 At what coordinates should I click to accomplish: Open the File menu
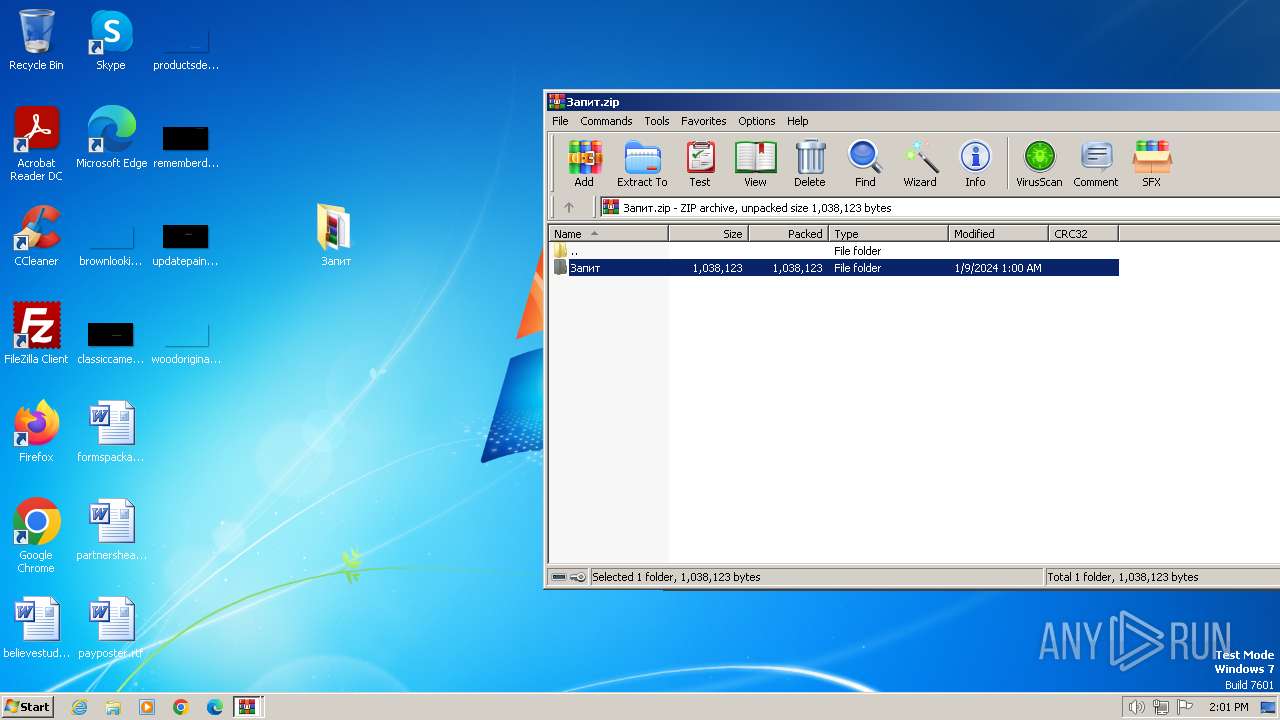coord(560,121)
